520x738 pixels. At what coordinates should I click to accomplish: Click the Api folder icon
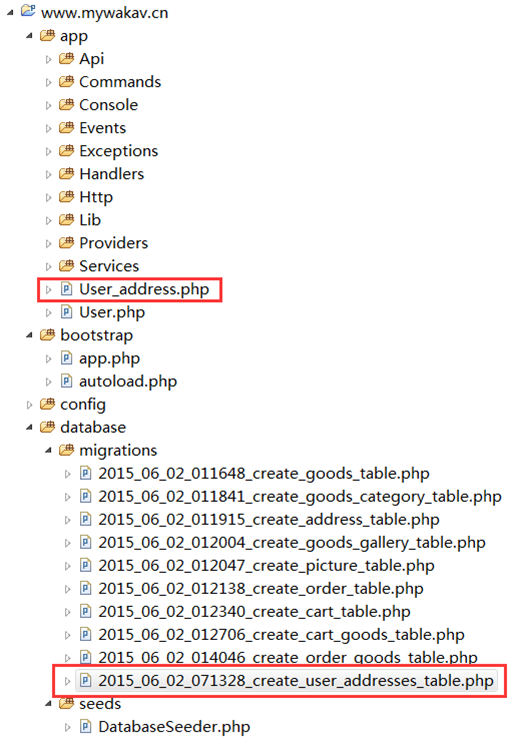pyautogui.click(x=66, y=58)
